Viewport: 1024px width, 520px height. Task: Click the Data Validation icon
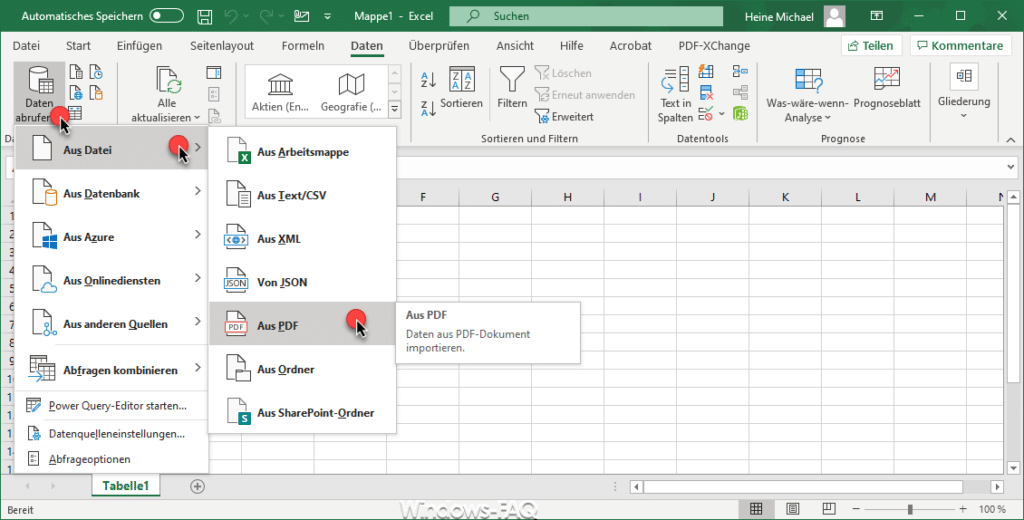pos(705,114)
